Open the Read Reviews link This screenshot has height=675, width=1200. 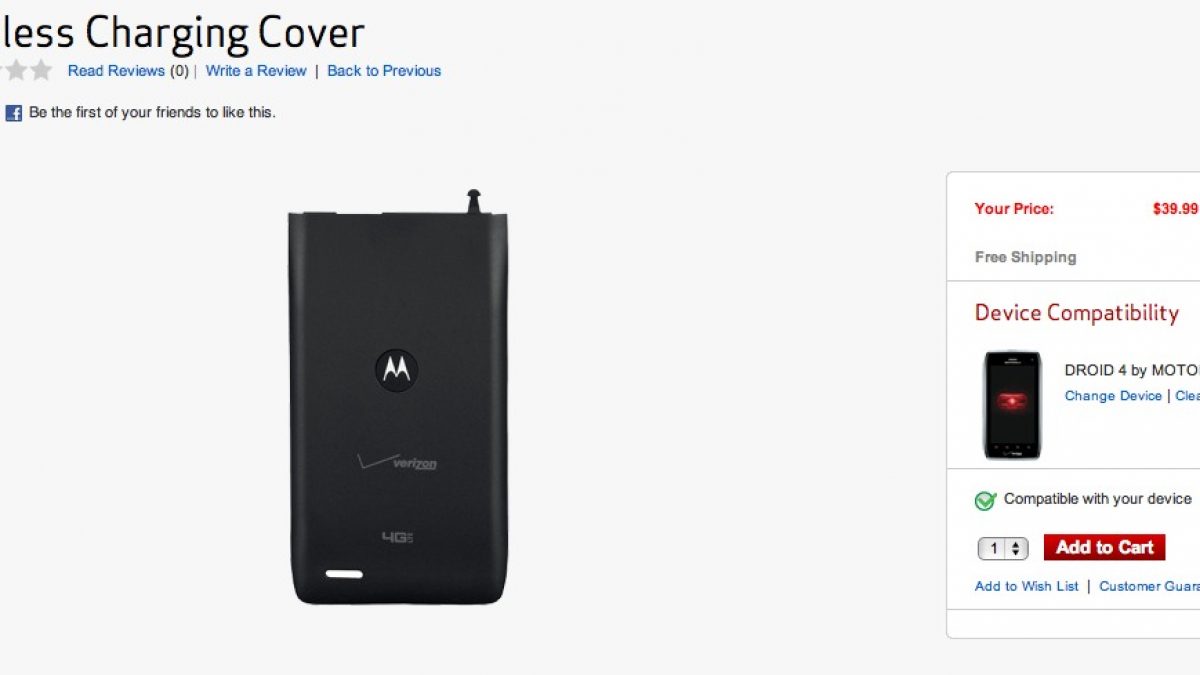click(116, 71)
